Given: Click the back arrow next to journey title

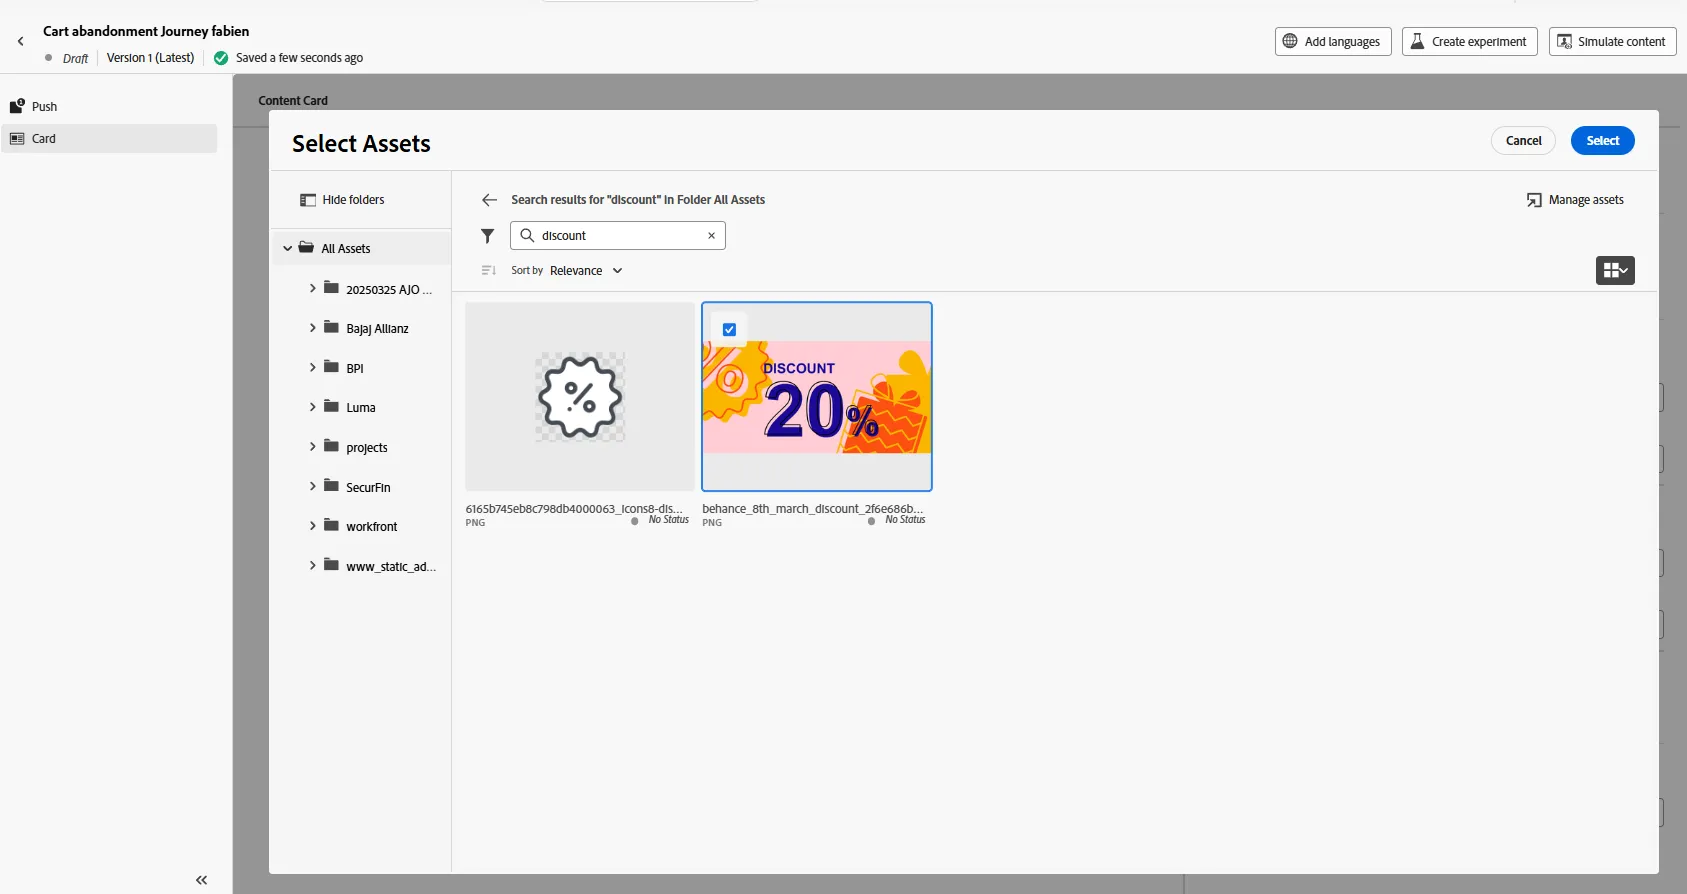Looking at the screenshot, I should (x=20, y=42).
